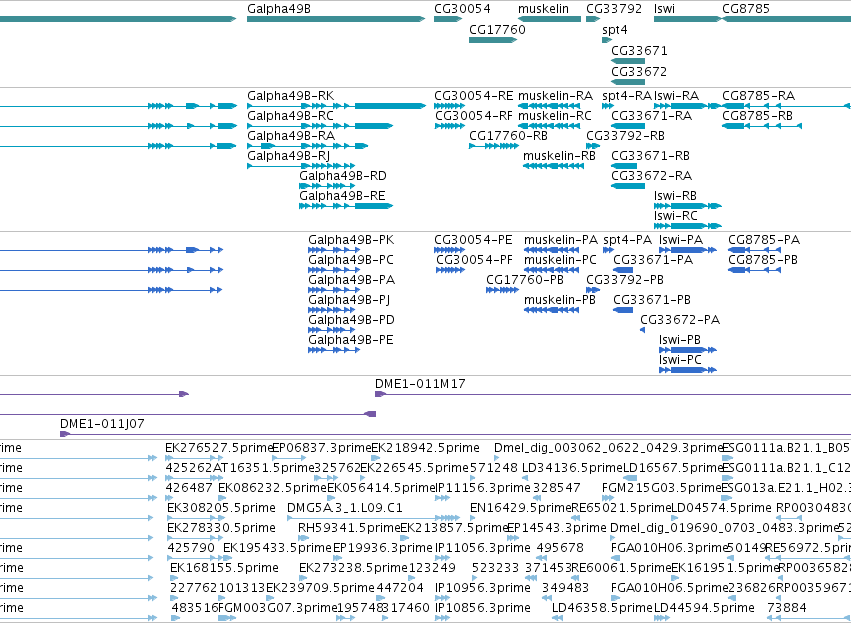Select transcript spt4-RA

(x=608, y=106)
